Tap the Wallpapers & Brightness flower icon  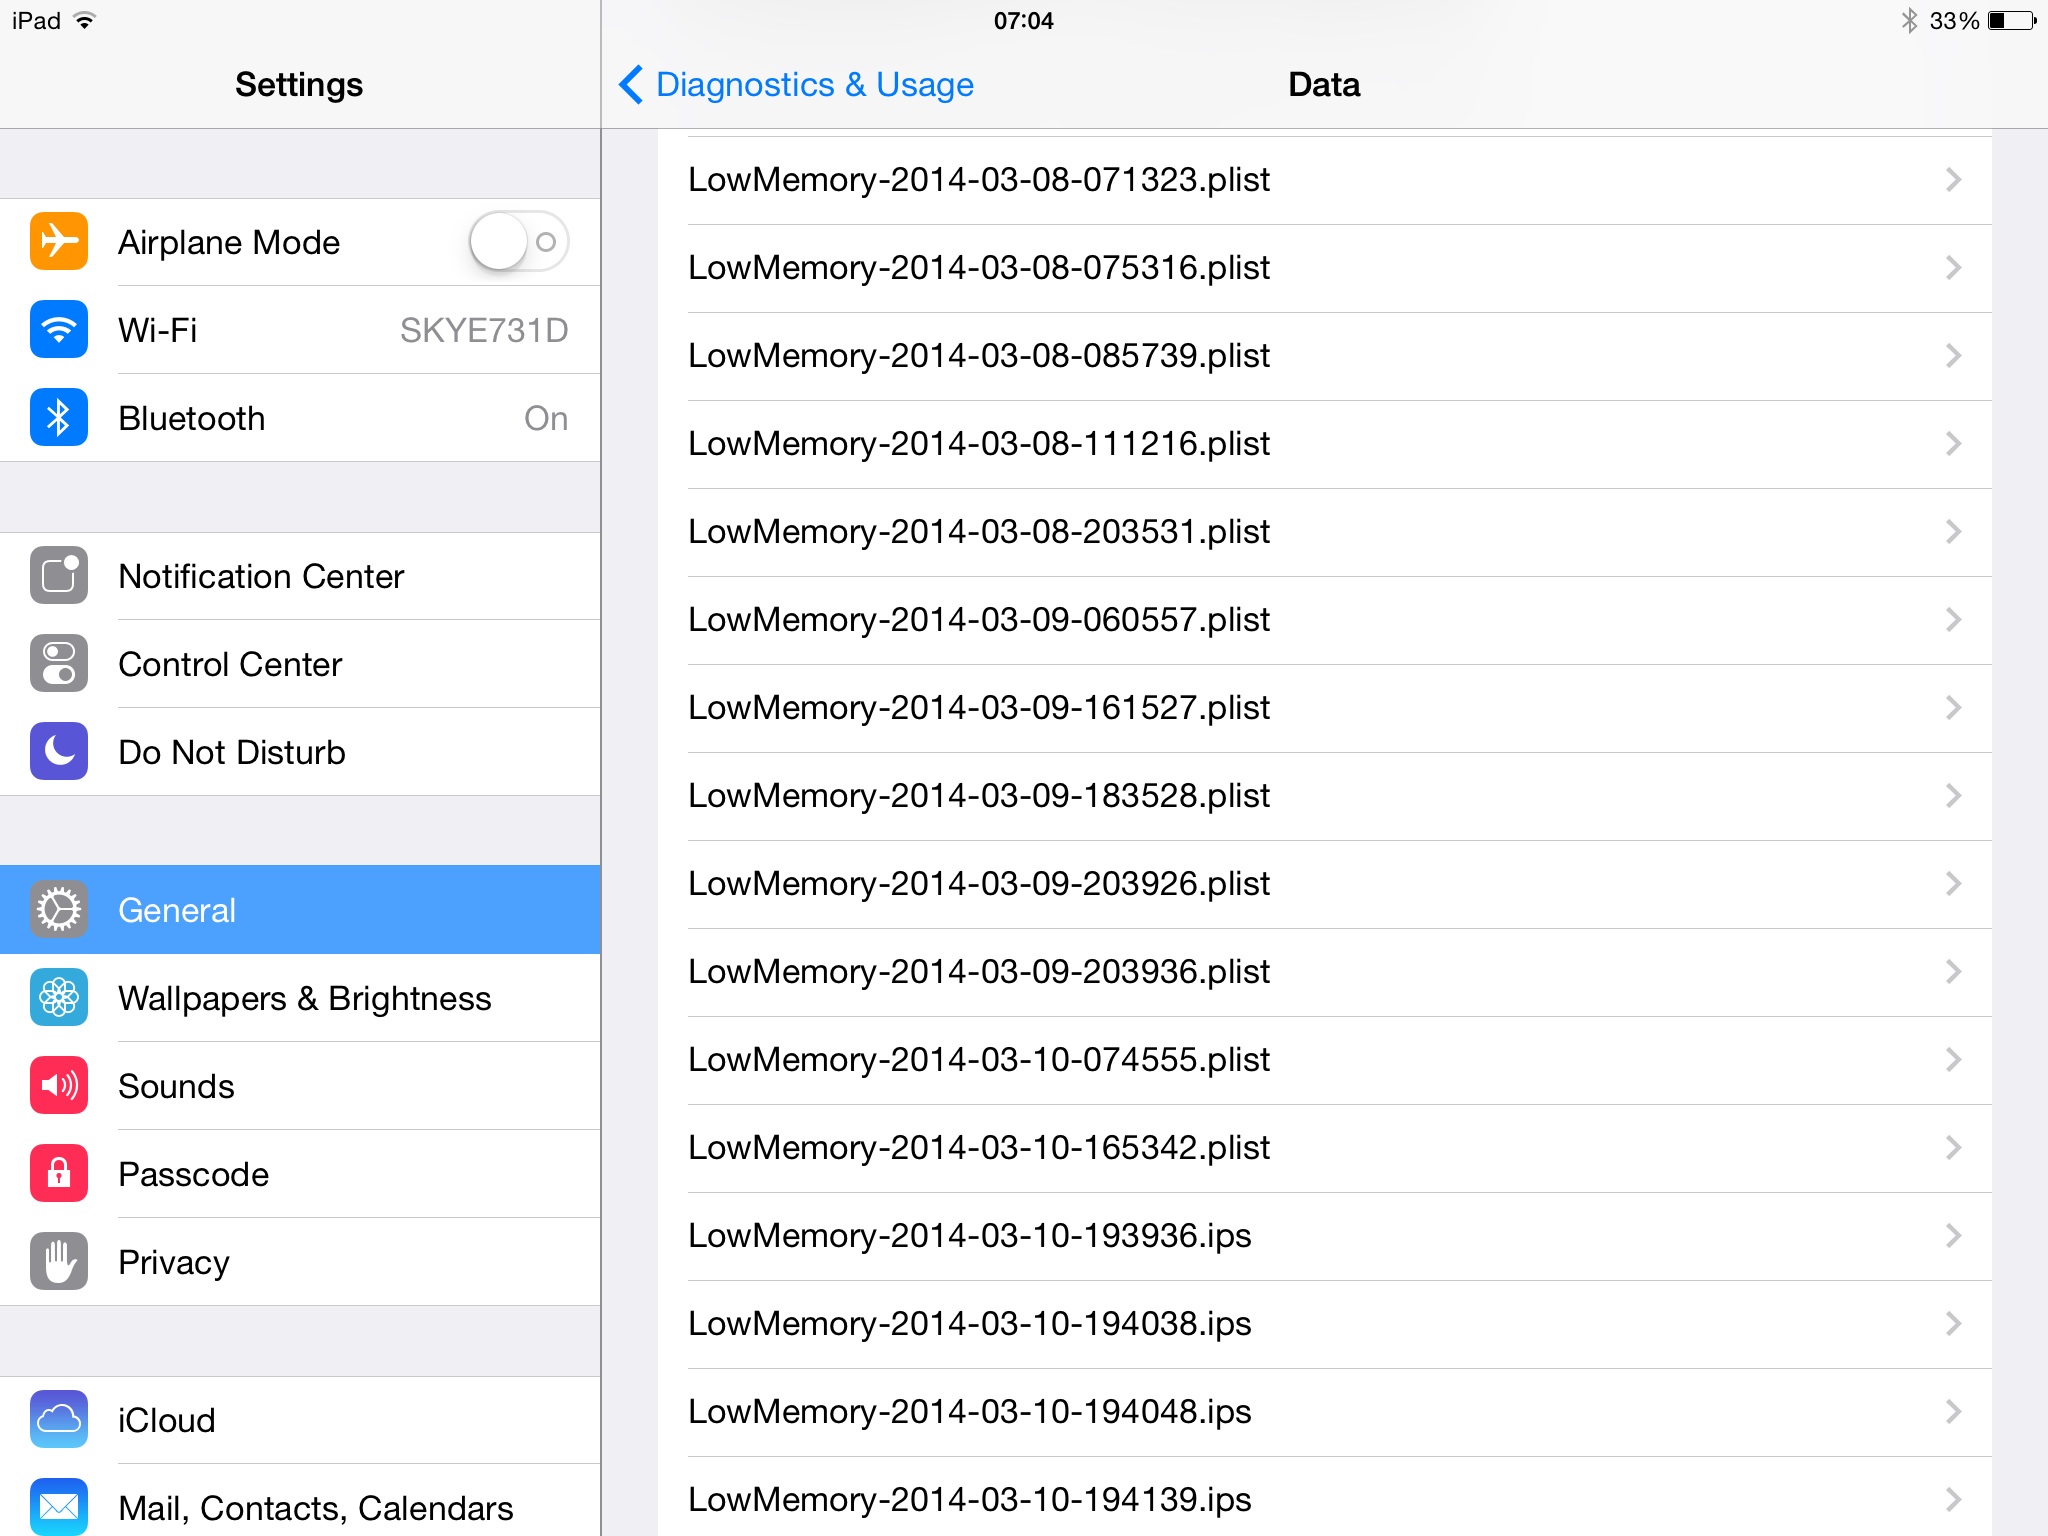[59, 998]
